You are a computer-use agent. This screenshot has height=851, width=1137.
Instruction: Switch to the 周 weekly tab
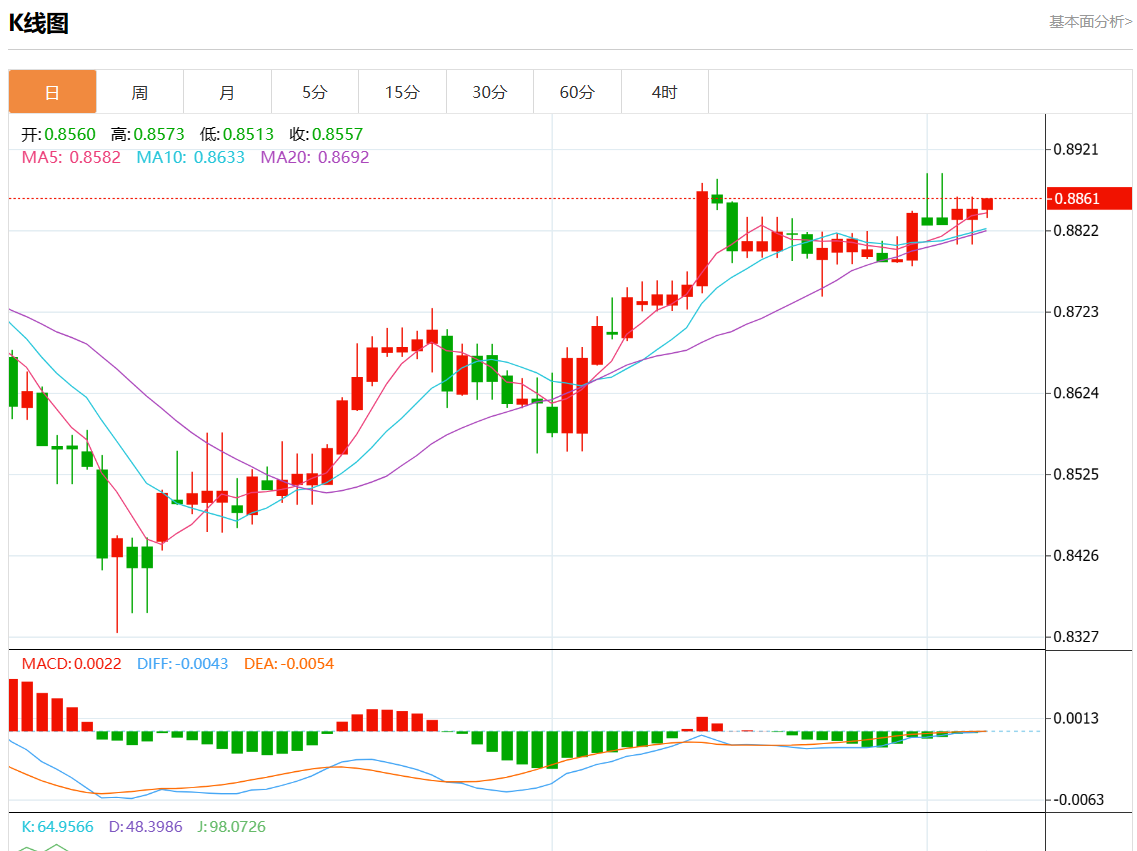[140, 92]
